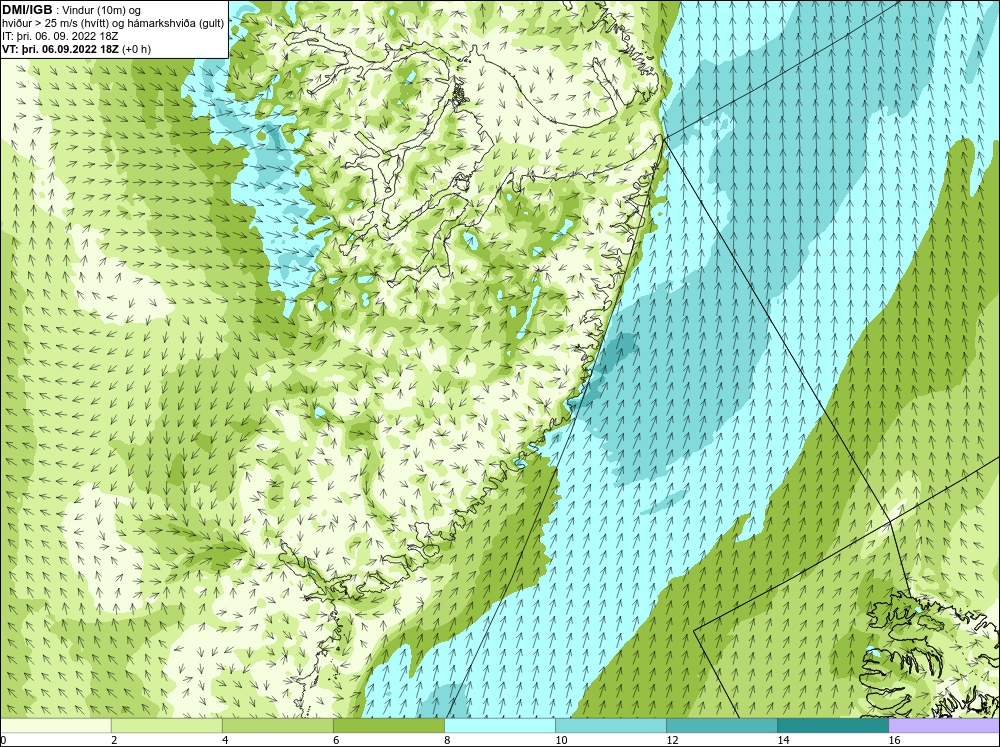The height and width of the screenshot is (747, 1000).
Task: Click the legend value label 8
Action: [x=447, y=740]
